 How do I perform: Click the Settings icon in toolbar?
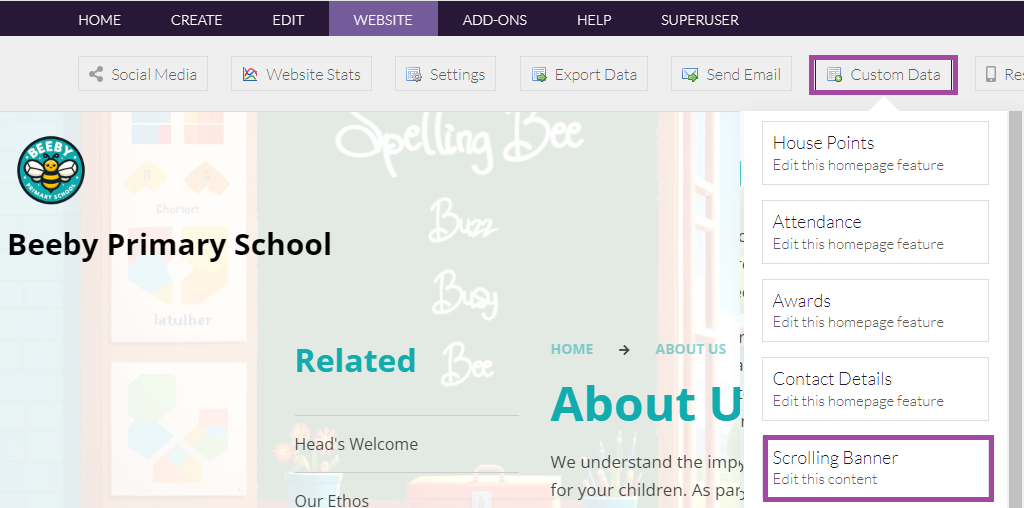[x=414, y=74]
